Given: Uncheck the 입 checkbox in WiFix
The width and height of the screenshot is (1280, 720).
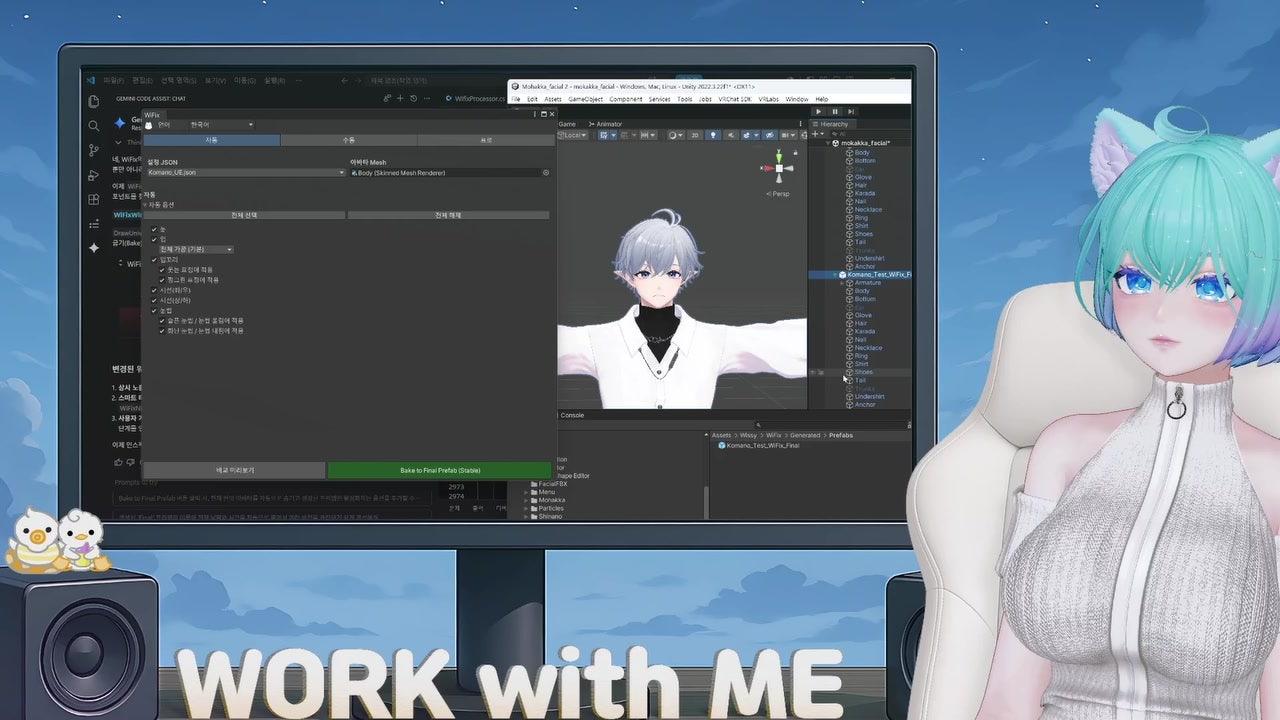Looking at the screenshot, I should click(154, 239).
